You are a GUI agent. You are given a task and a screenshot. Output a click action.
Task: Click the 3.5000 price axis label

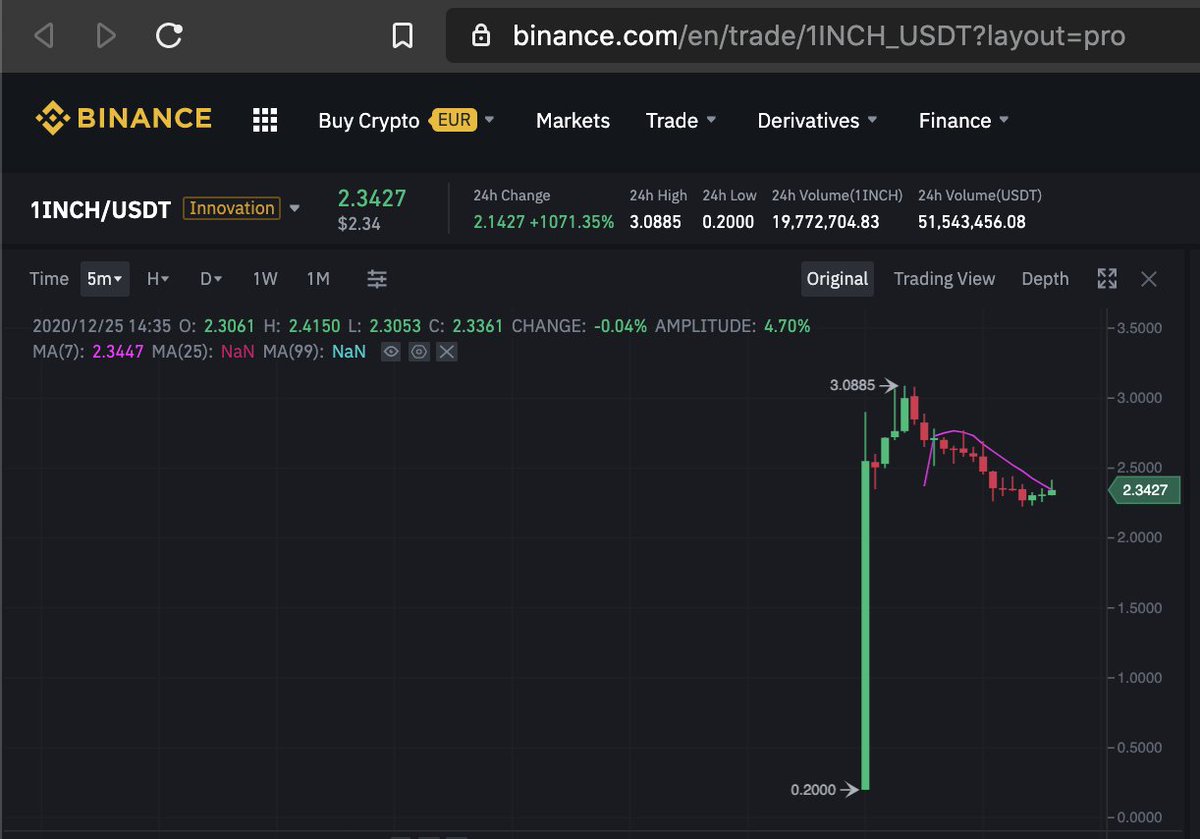(1140, 328)
